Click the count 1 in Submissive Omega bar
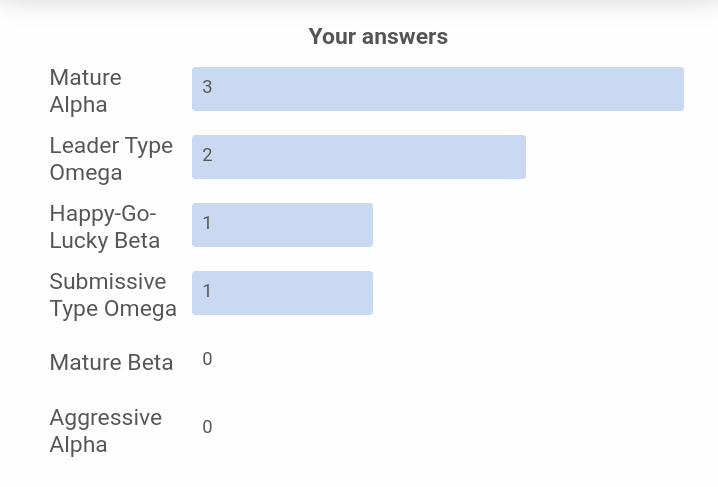Screen dimensions: 718x487 click(207, 291)
